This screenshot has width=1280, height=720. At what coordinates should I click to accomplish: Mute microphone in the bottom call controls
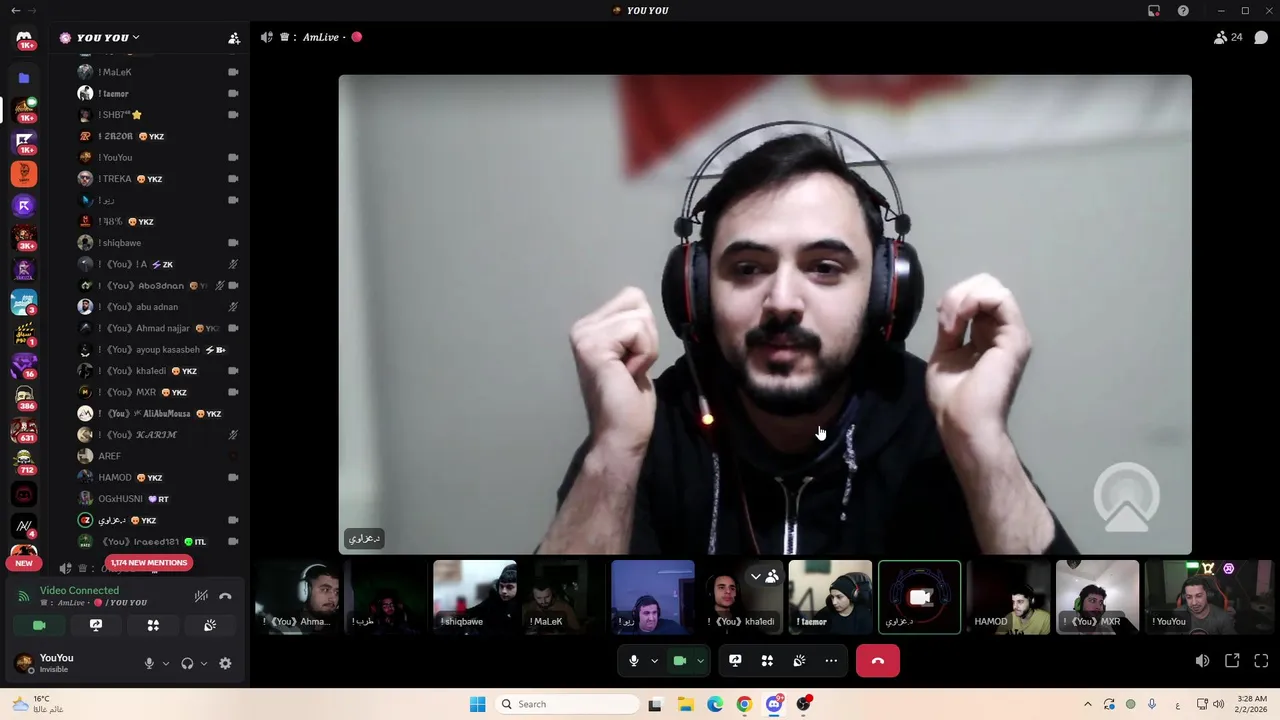(x=634, y=661)
